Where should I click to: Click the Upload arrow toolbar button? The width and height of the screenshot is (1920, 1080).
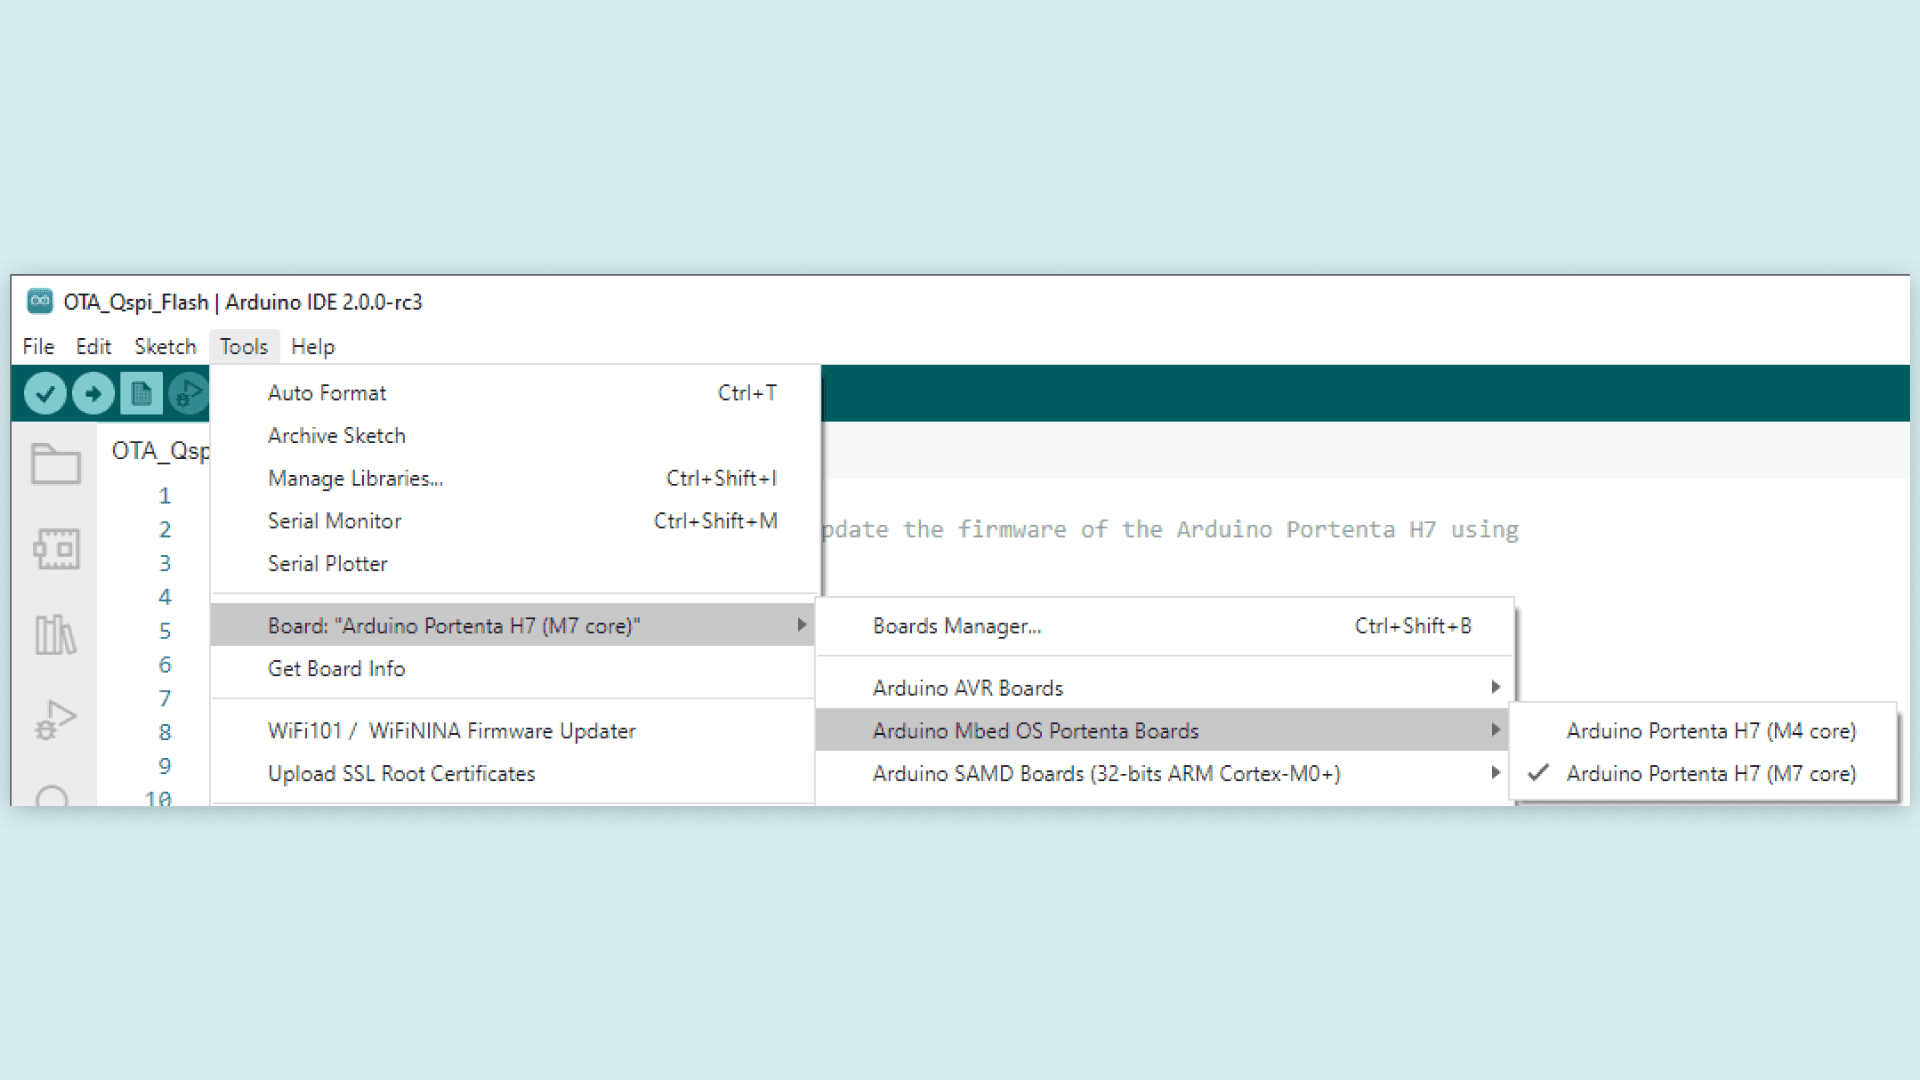coord(93,393)
